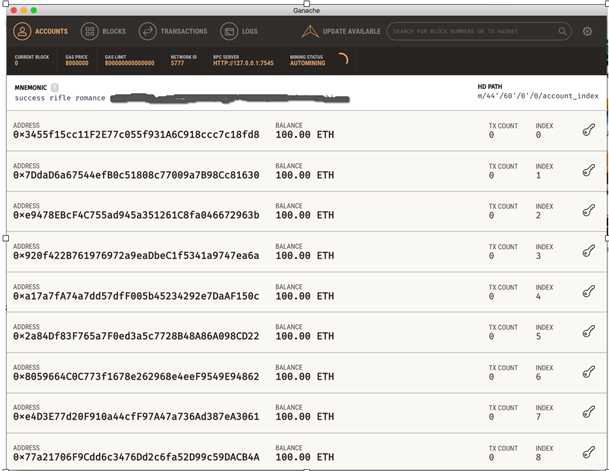
Task: Select address 0xe4D3E77d20F910a44cfF97A47a736Ad387eA3061
Action: pyautogui.click(x=136, y=417)
